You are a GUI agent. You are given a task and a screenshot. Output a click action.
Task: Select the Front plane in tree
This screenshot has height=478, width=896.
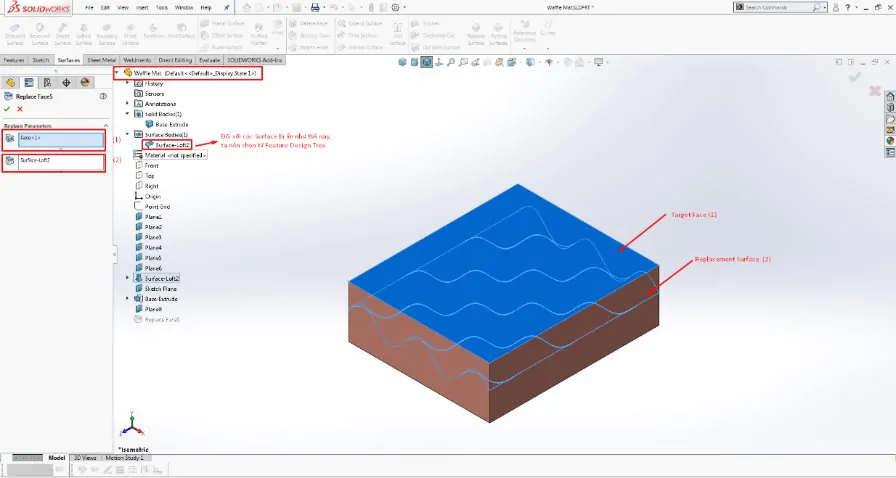[x=146, y=165]
